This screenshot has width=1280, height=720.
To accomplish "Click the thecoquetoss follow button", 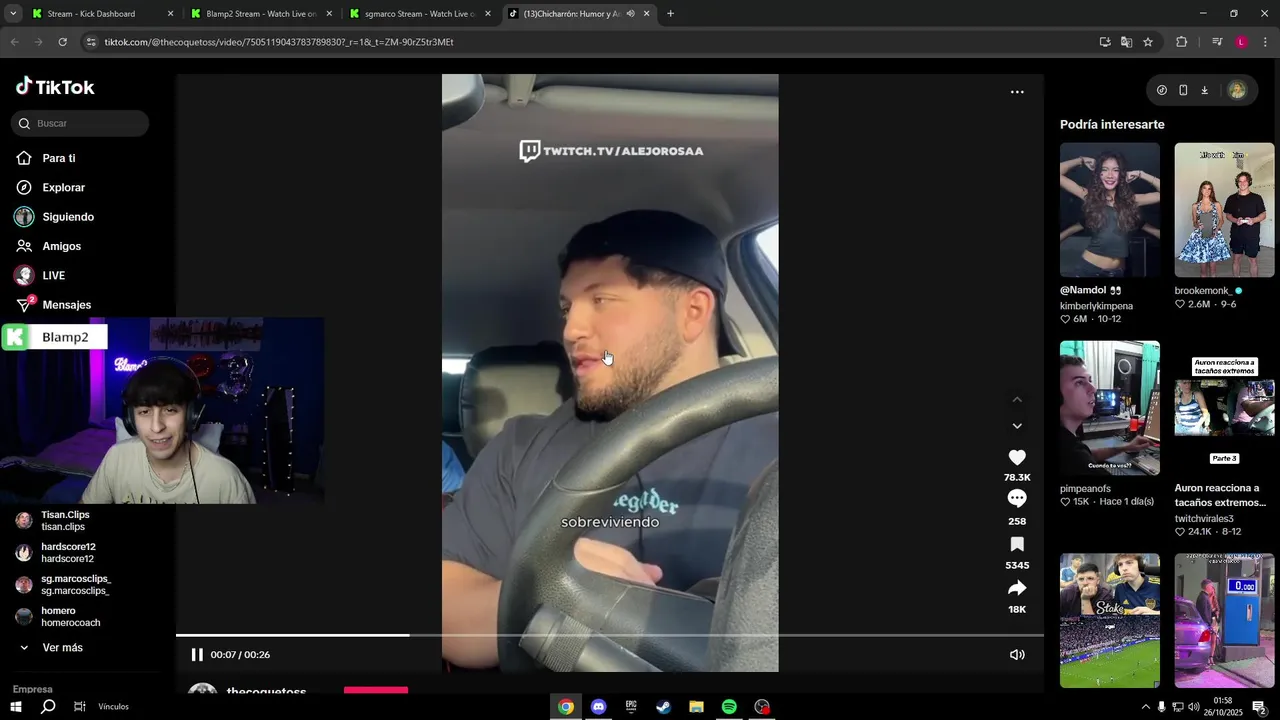I will 376,690.
